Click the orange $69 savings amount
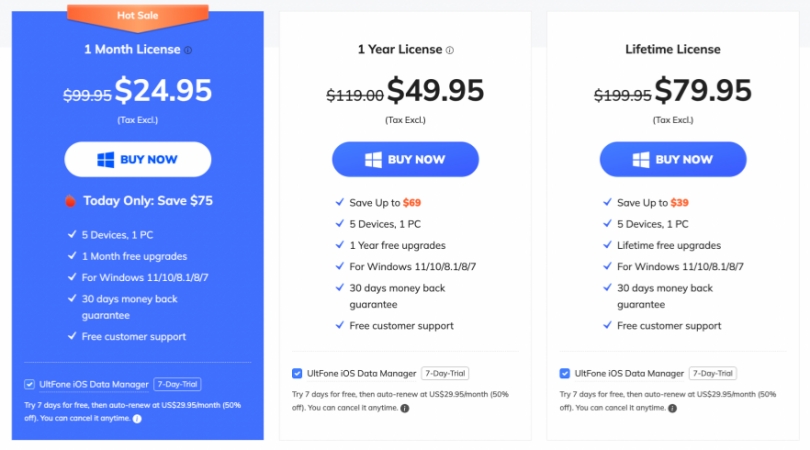The image size is (810, 450). (412, 202)
